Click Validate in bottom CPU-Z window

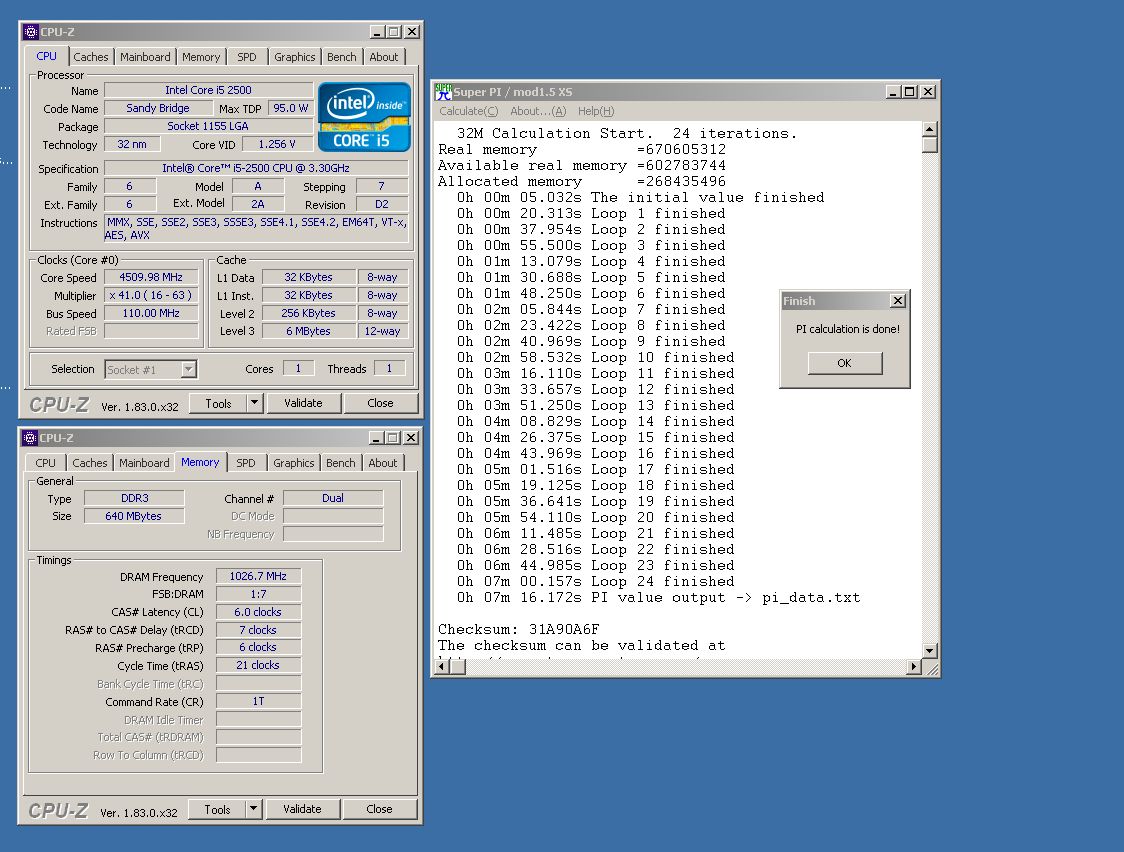(302, 809)
